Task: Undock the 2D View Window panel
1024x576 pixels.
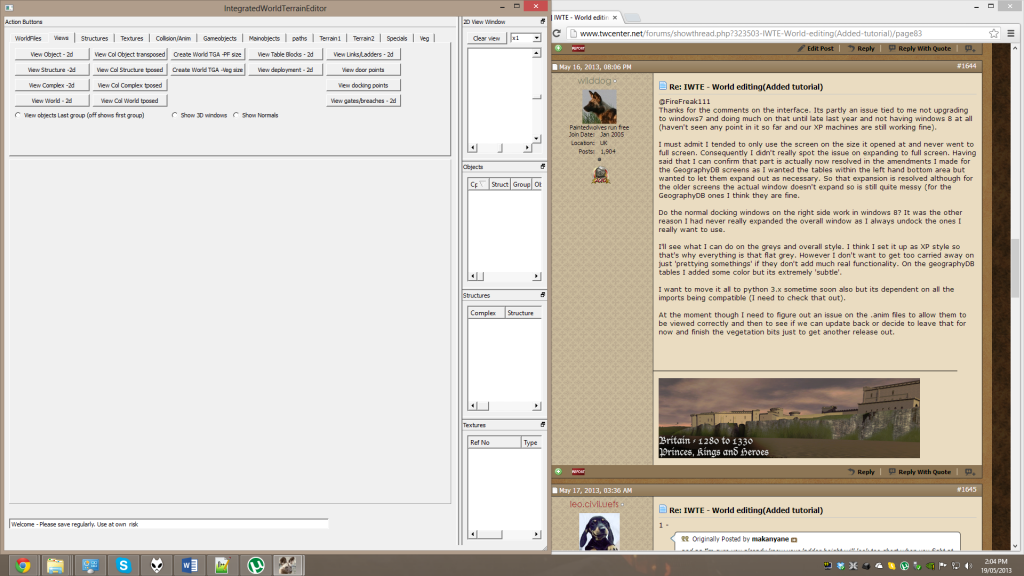Action: pos(543,21)
